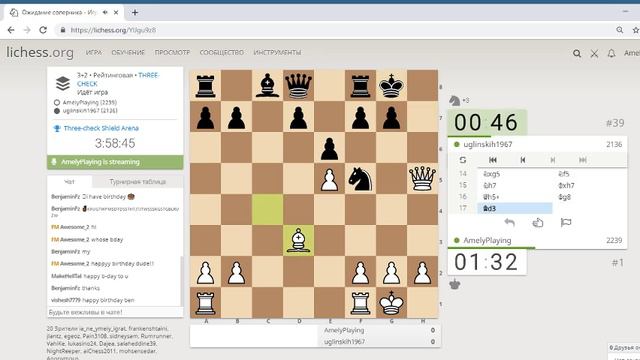The image size is (640, 360).
Task: Step forward one move button
Action: point(553,160)
